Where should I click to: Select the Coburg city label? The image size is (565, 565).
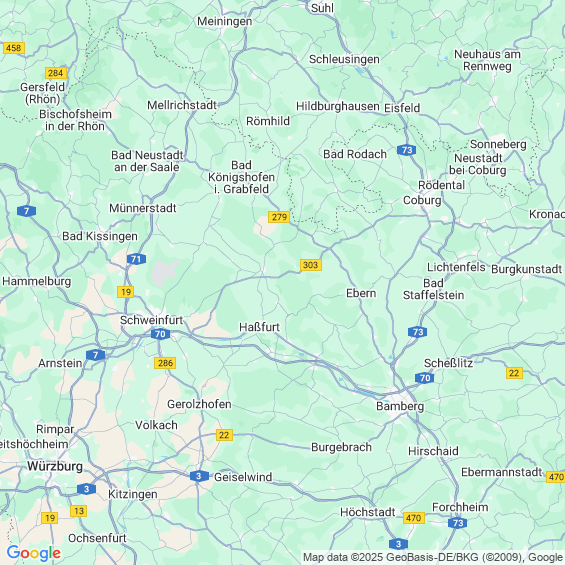(422, 200)
